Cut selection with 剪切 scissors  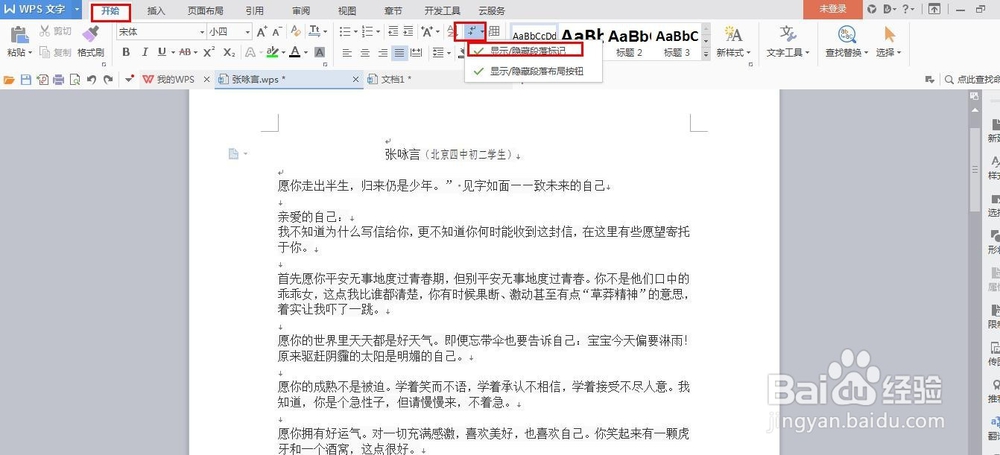[55, 31]
